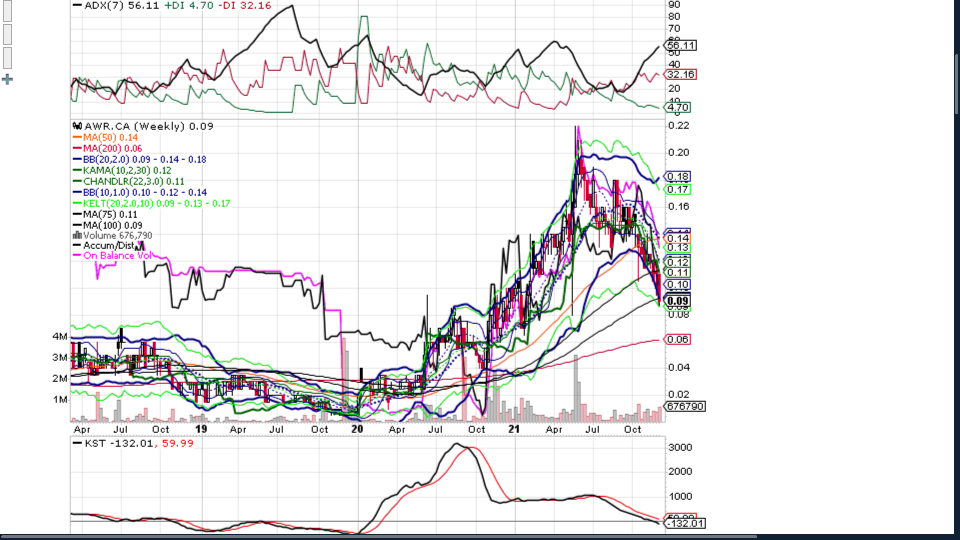Click the candlestick glyph beside AWR.CA
Screen dimensions: 960x540
[77, 127]
